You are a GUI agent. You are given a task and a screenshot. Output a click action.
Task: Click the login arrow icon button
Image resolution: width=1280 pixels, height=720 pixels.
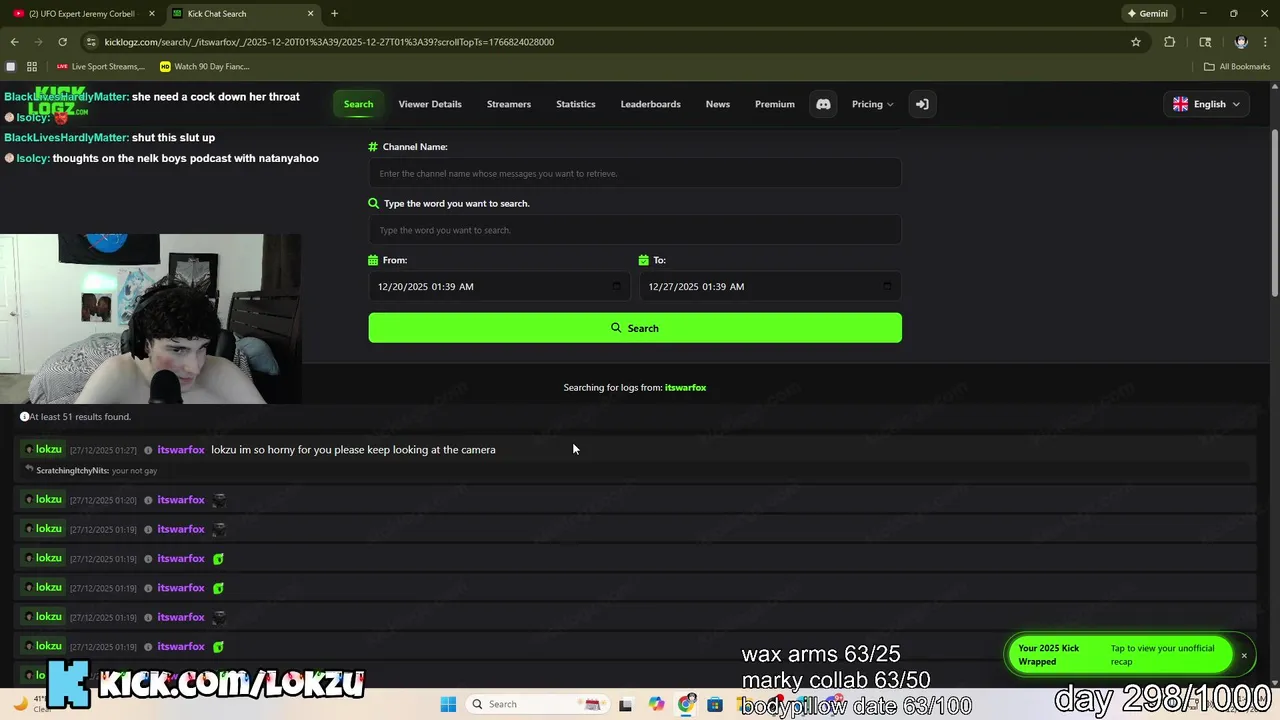pos(922,104)
